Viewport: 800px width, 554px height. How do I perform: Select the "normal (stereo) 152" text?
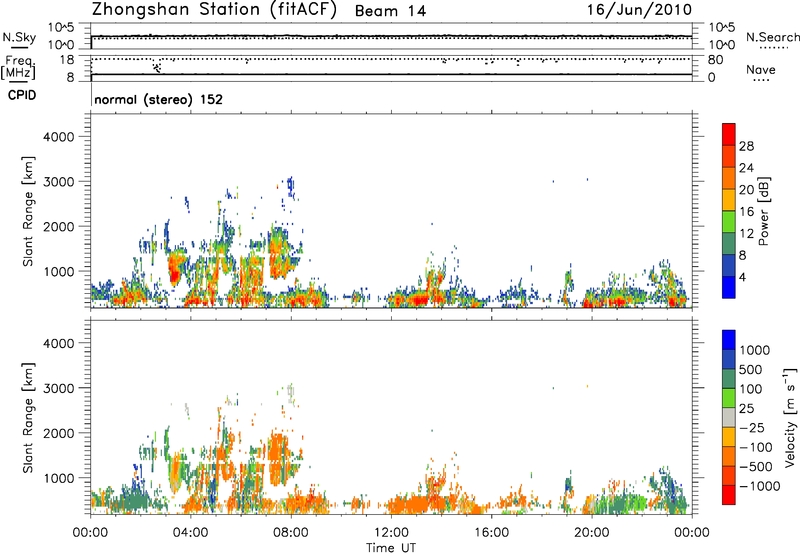[x=159, y=99]
